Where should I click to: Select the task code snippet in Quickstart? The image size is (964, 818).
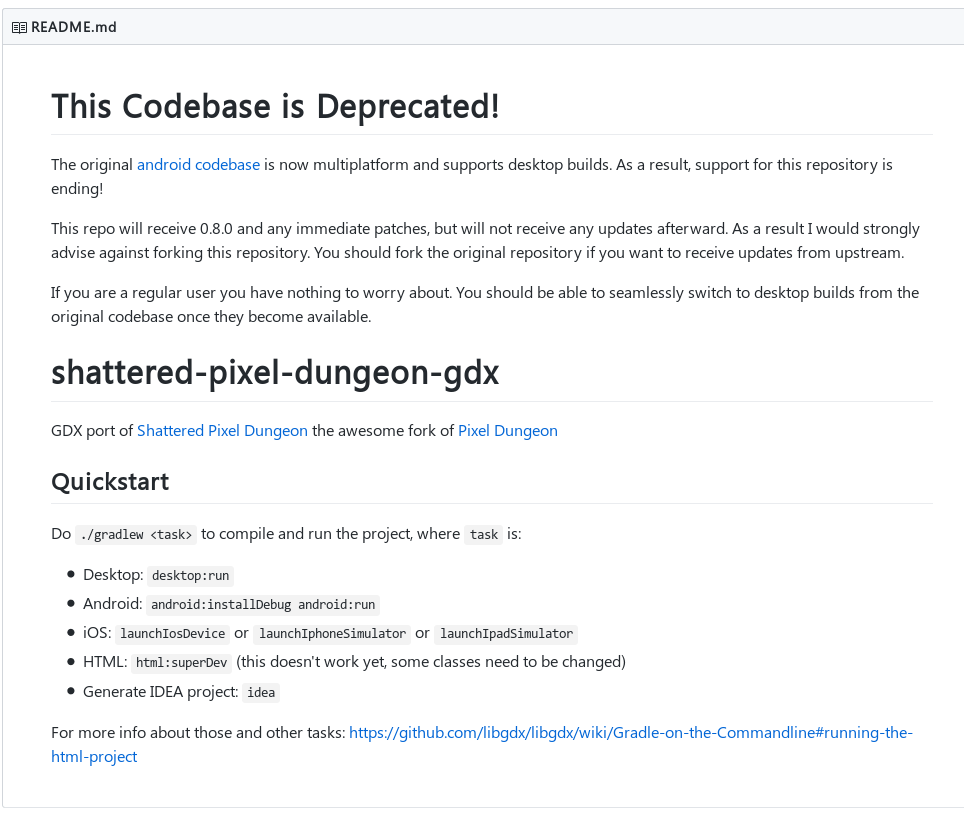[483, 534]
